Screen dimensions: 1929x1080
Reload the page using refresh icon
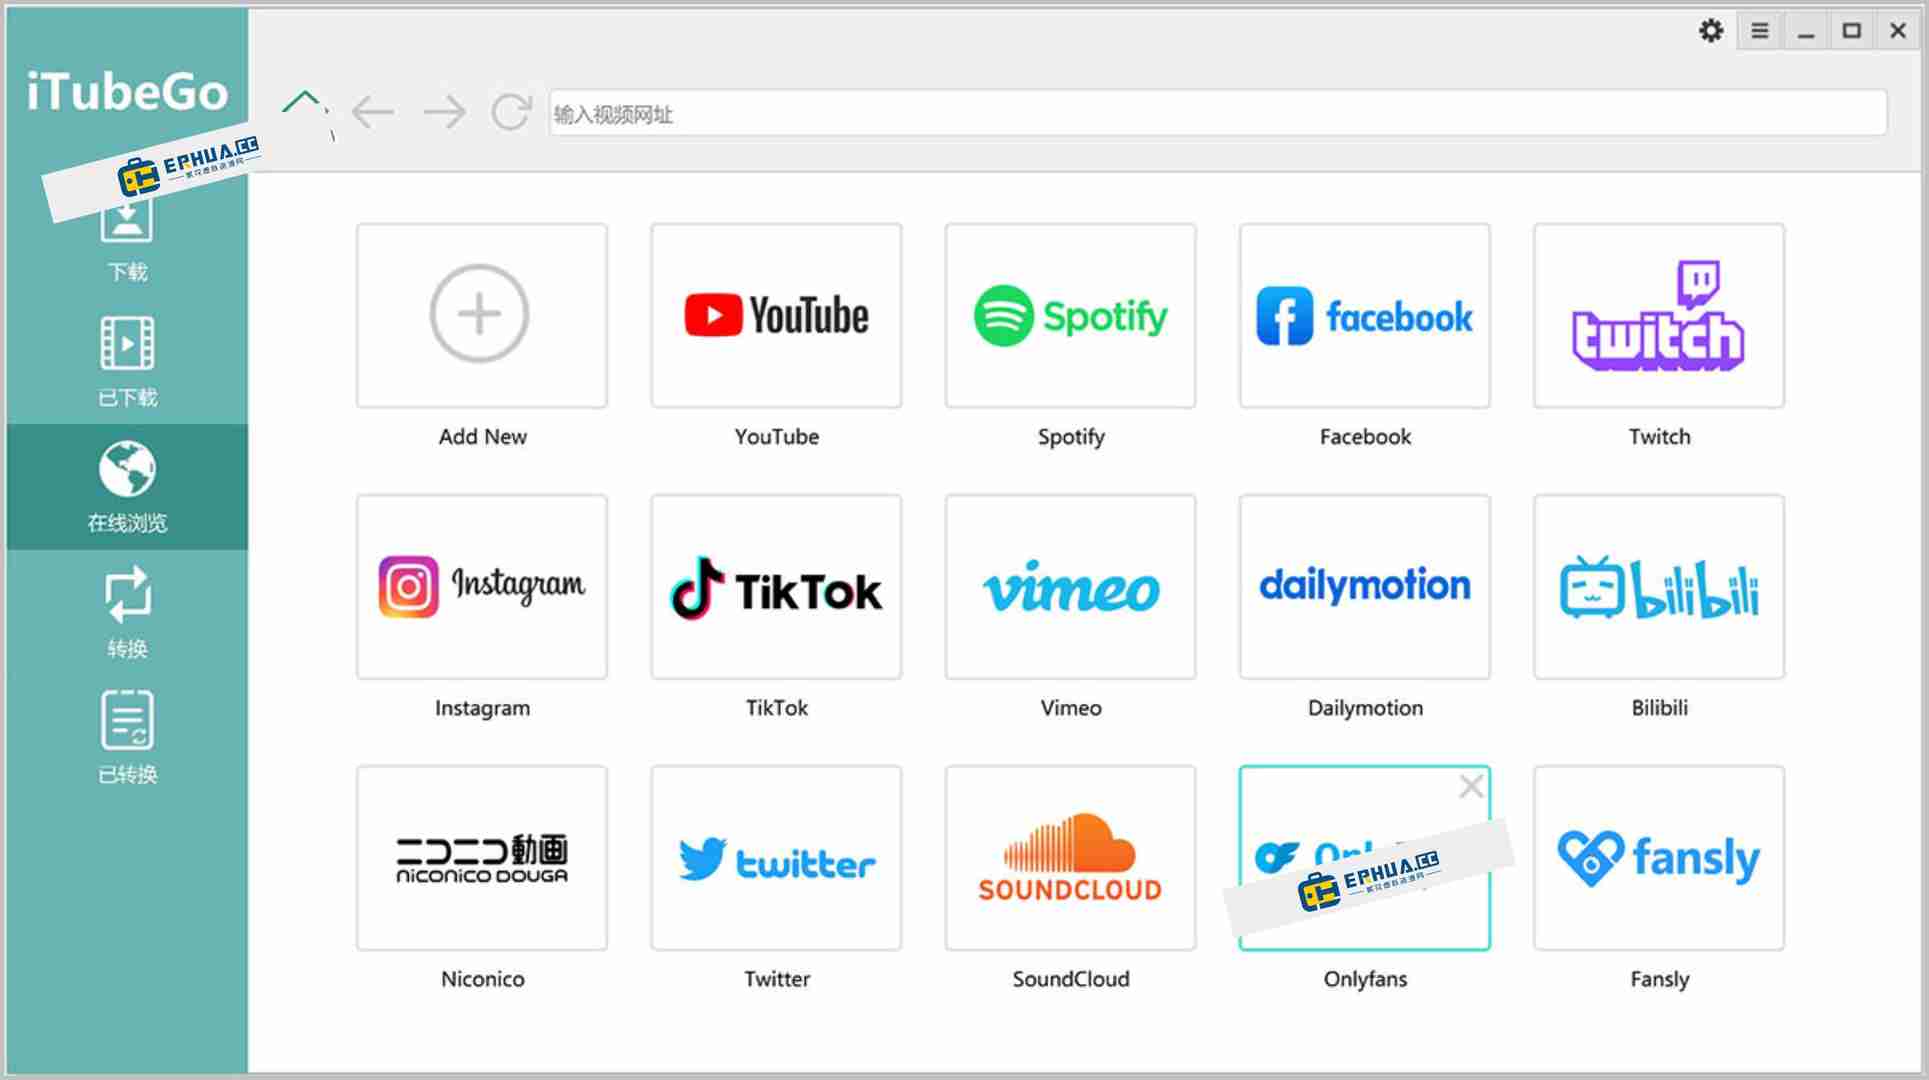511,112
